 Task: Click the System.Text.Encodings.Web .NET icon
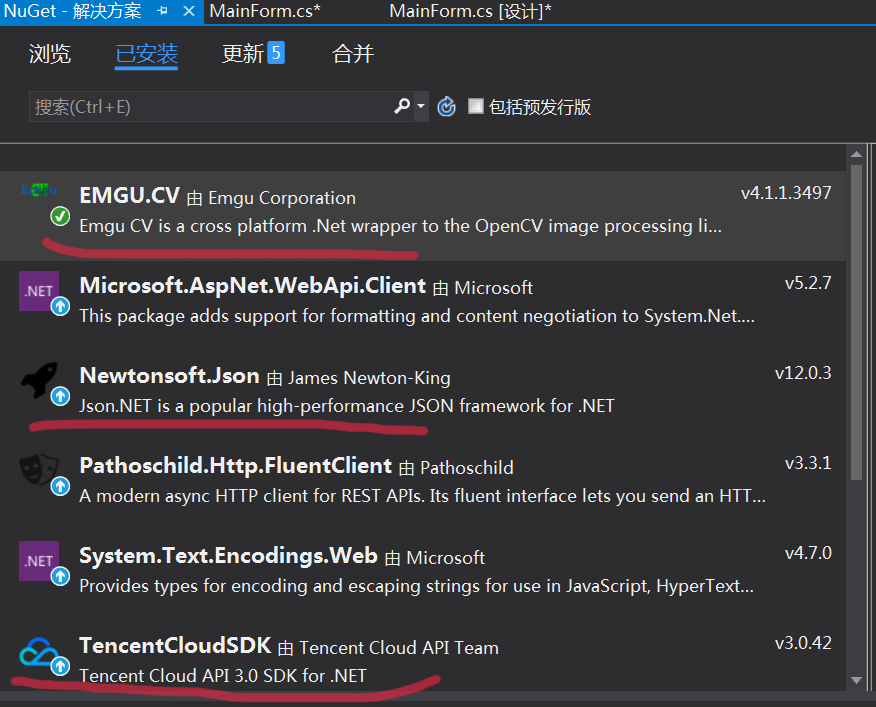coord(38,561)
